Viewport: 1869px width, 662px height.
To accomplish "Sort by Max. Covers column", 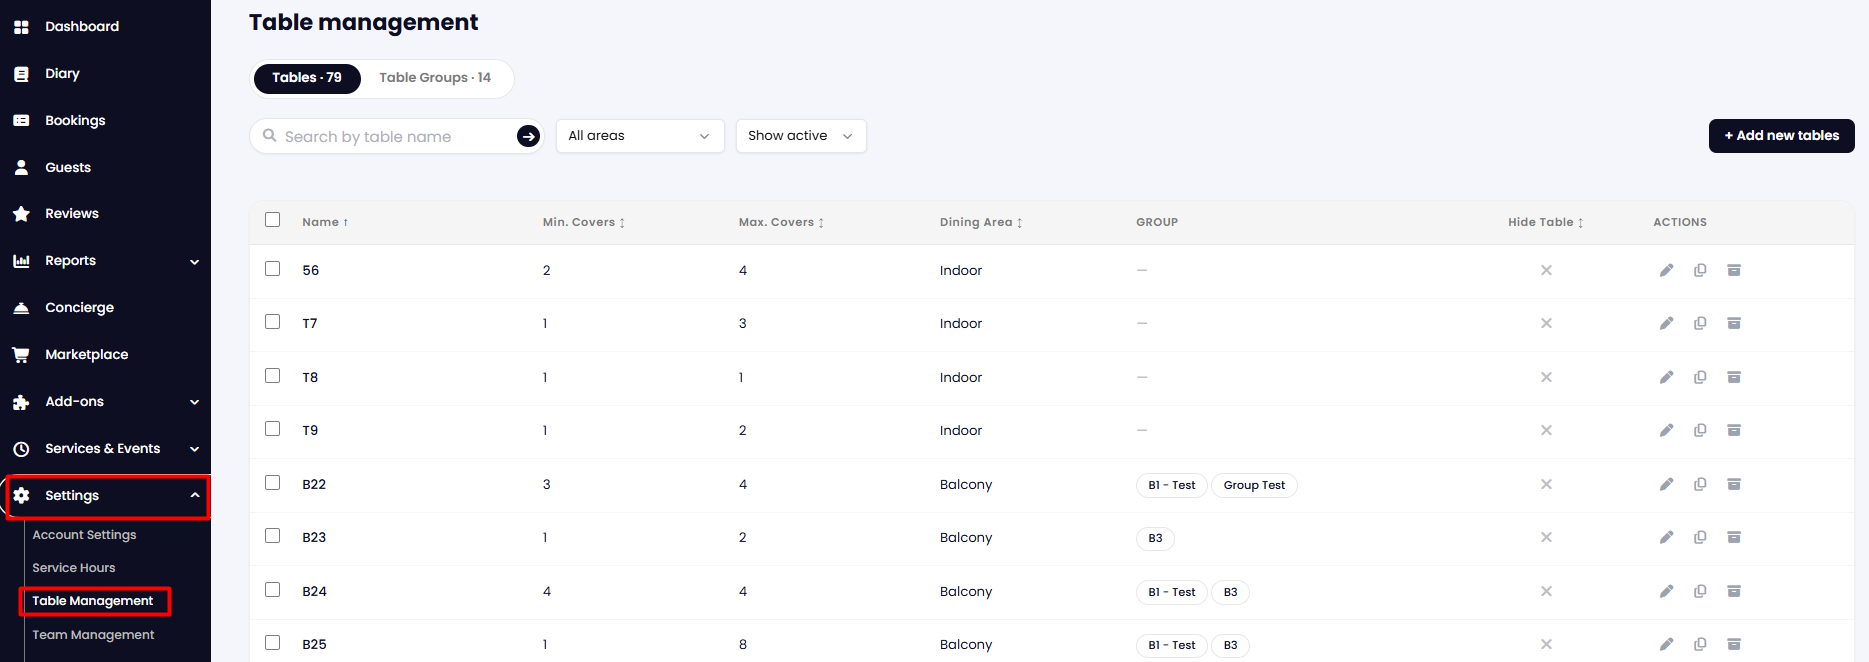I will pos(781,222).
